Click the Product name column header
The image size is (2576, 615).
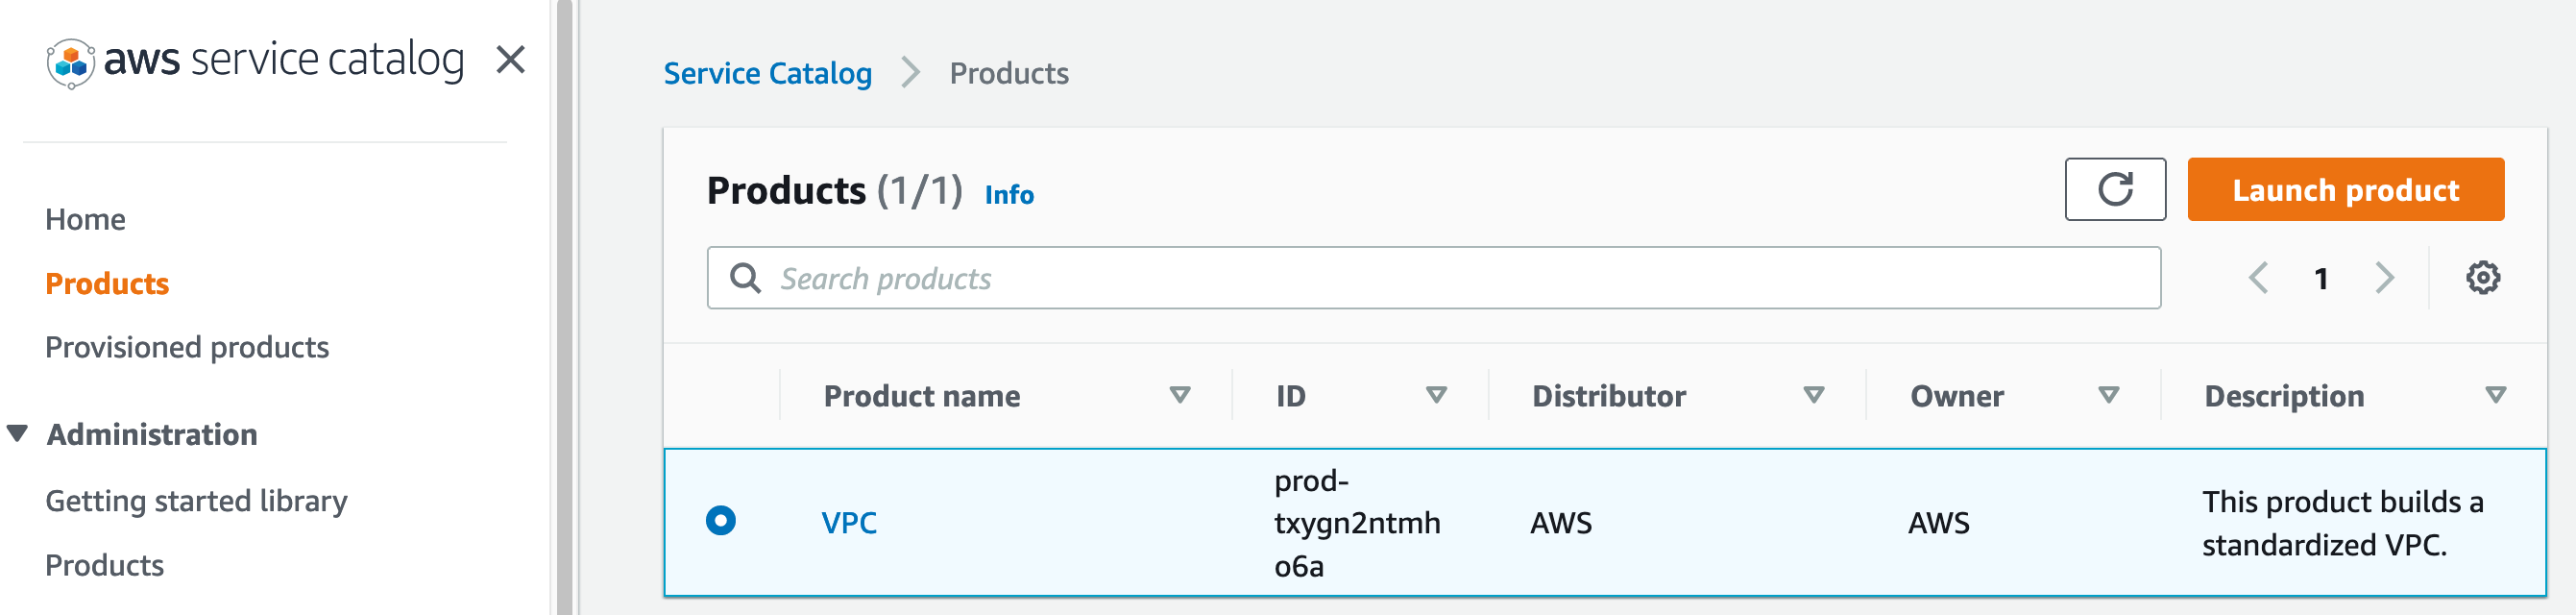pyautogui.click(x=921, y=396)
